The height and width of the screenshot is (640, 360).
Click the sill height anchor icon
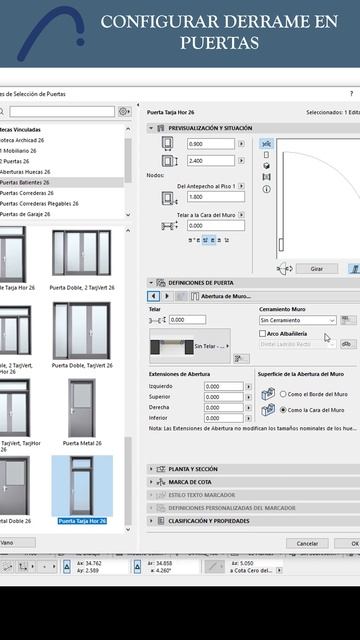(x=169, y=199)
